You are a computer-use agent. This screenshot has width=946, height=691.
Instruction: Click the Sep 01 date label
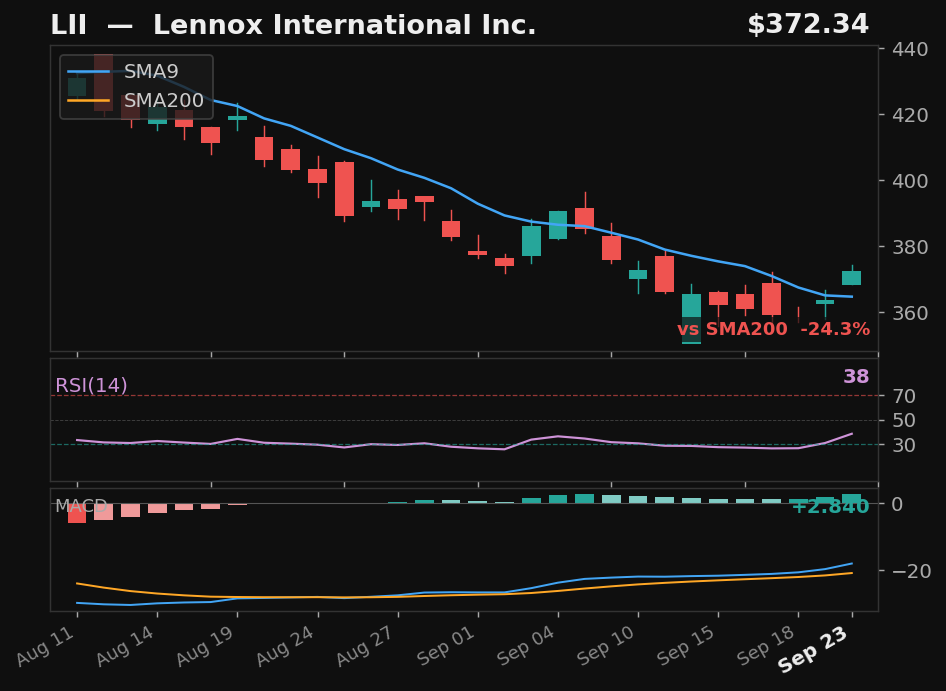coord(448,645)
